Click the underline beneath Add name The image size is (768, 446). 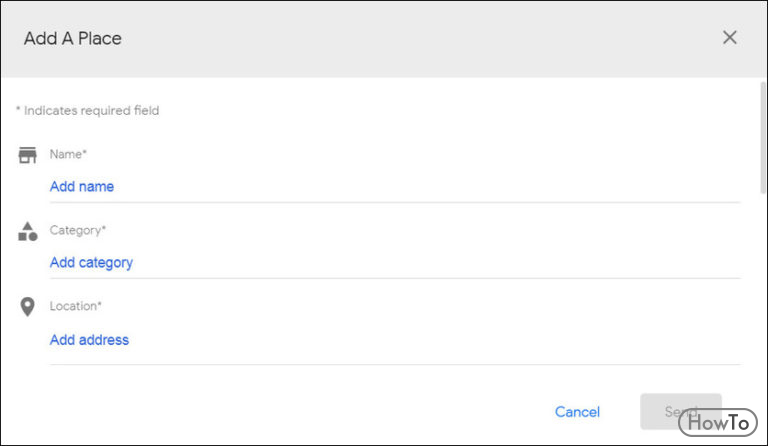pyautogui.click(x=395, y=202)
